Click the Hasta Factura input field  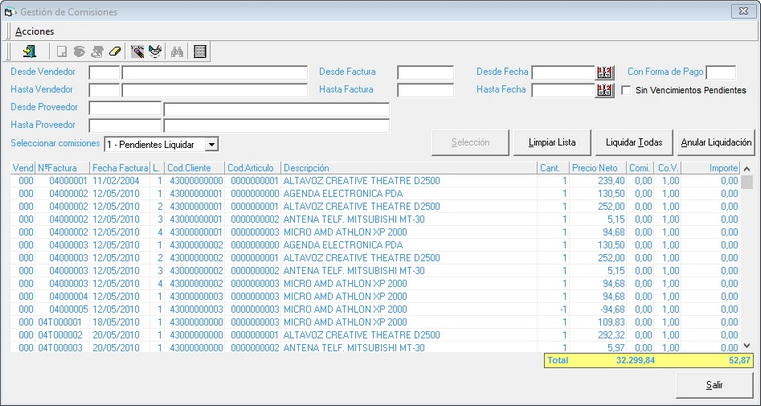[426, 90]
